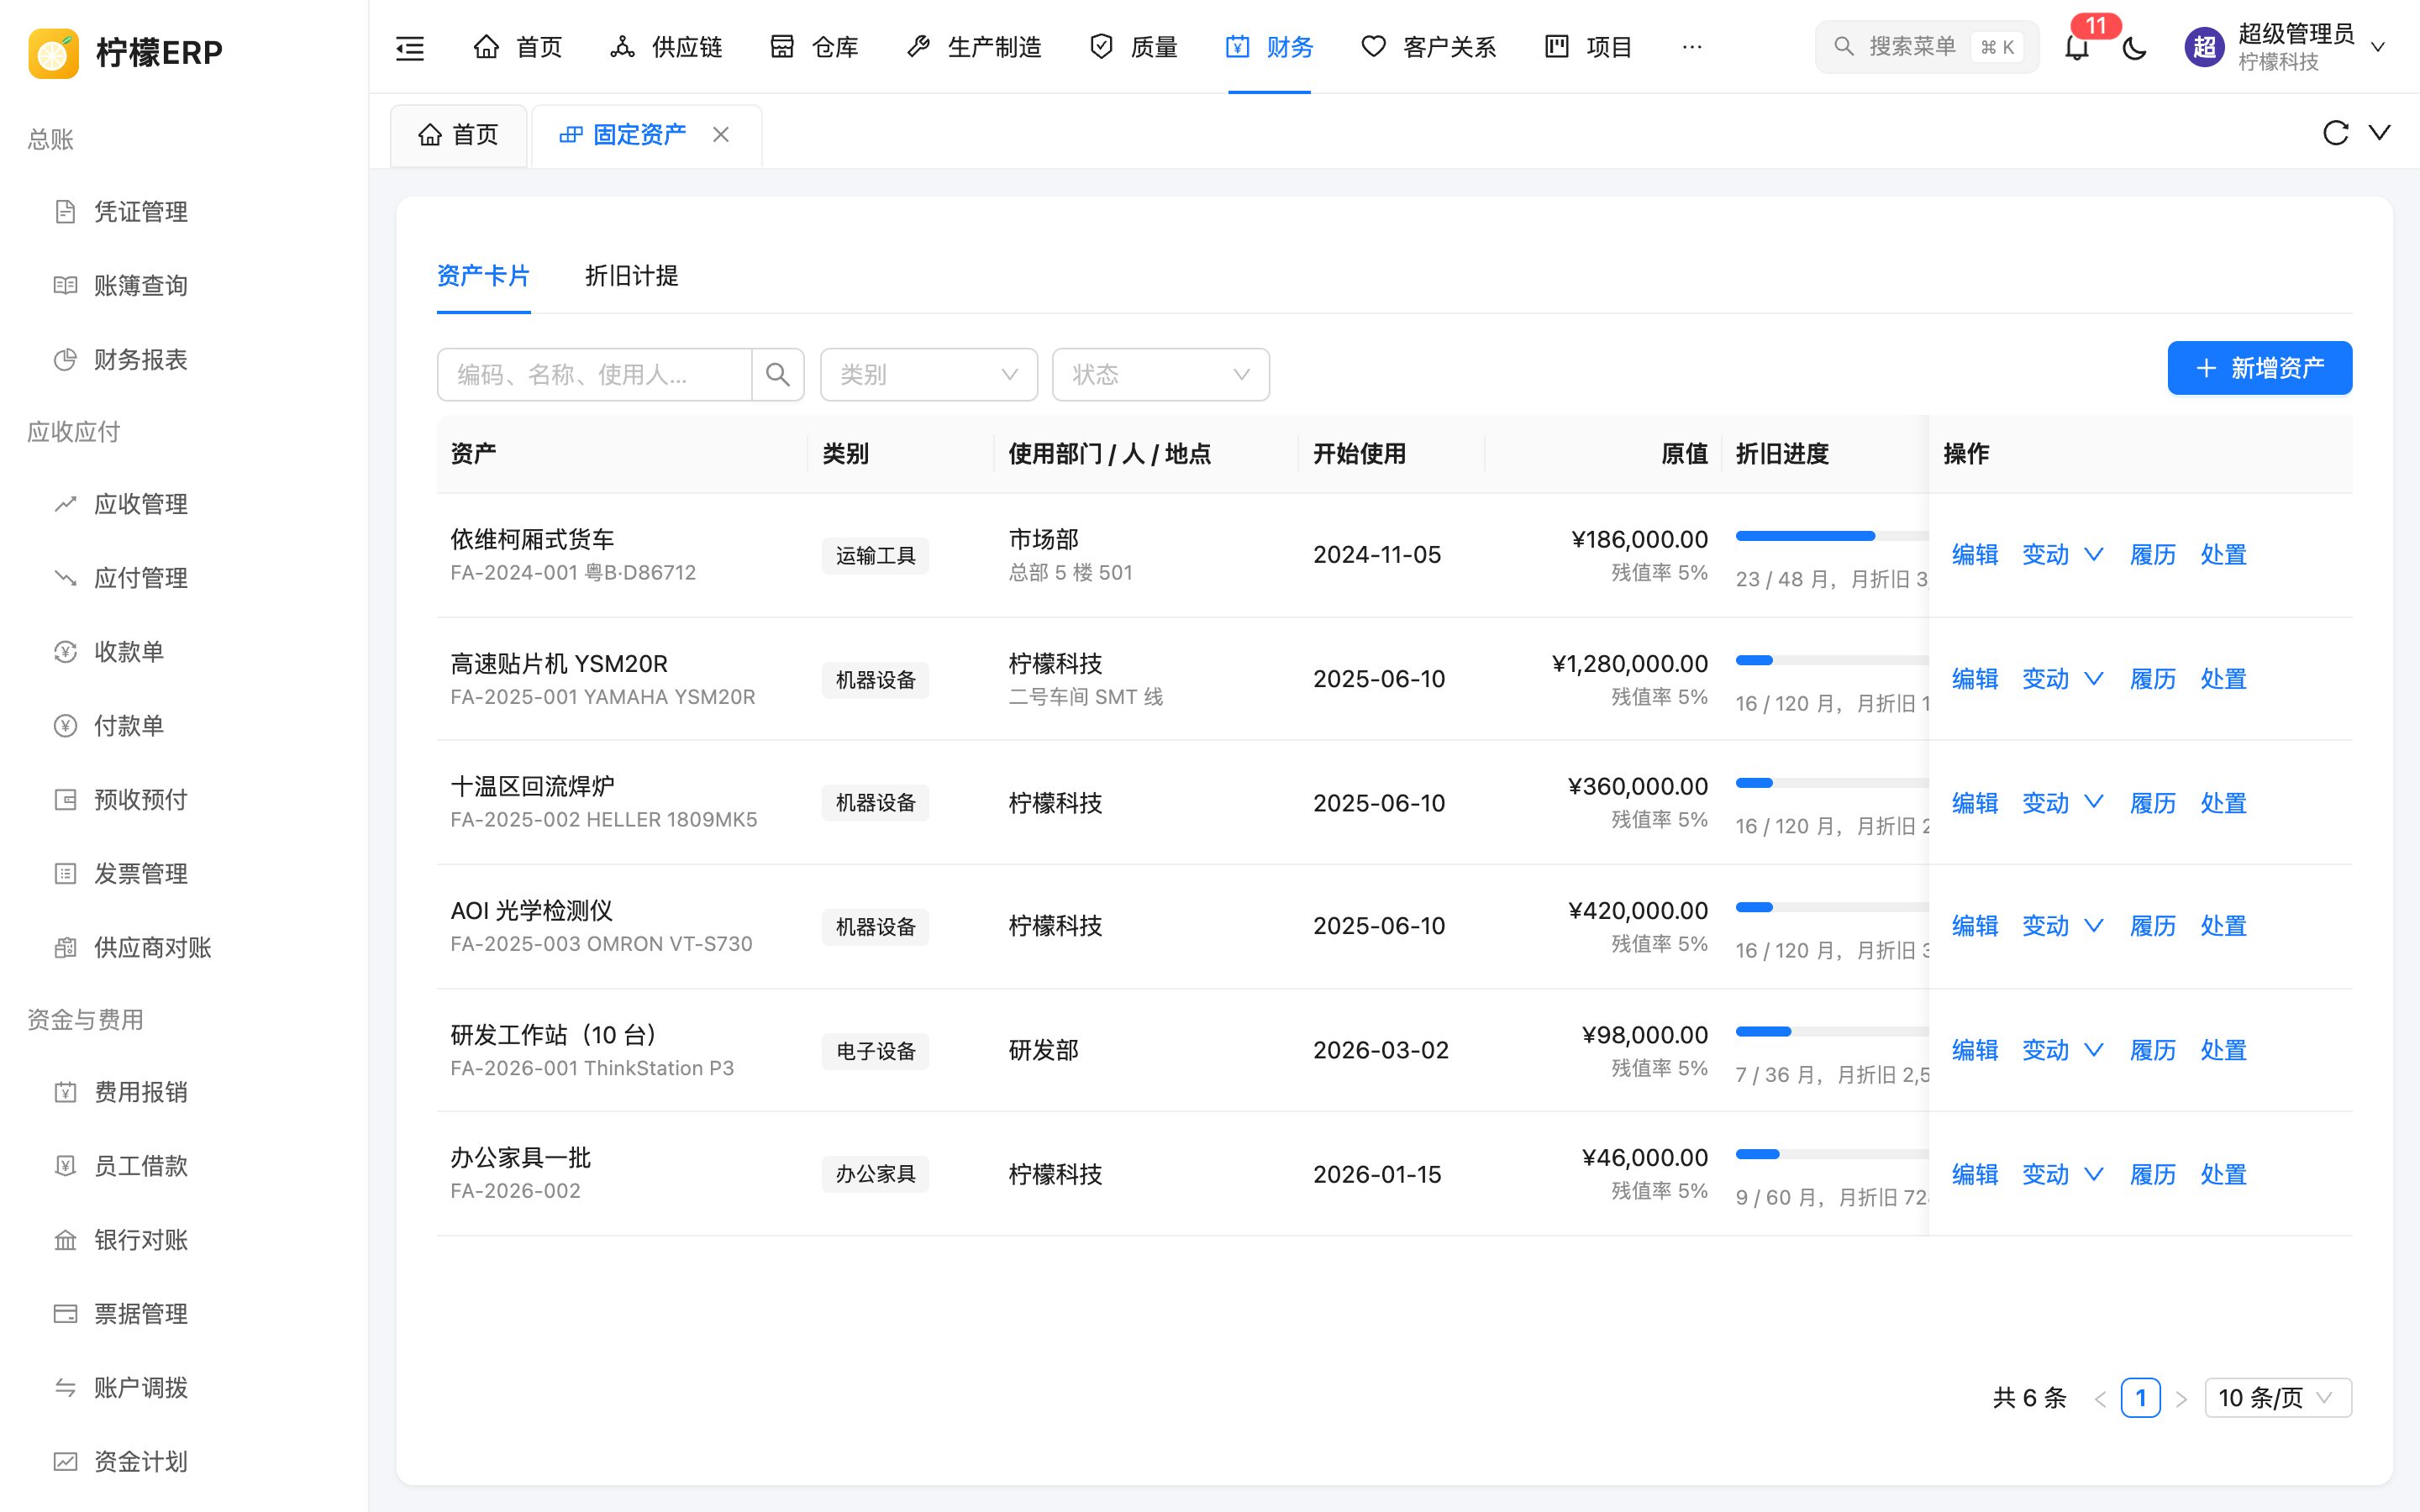
Task: Click 处置 for AOI 光学检测仪
Action: pos(2223,926)
